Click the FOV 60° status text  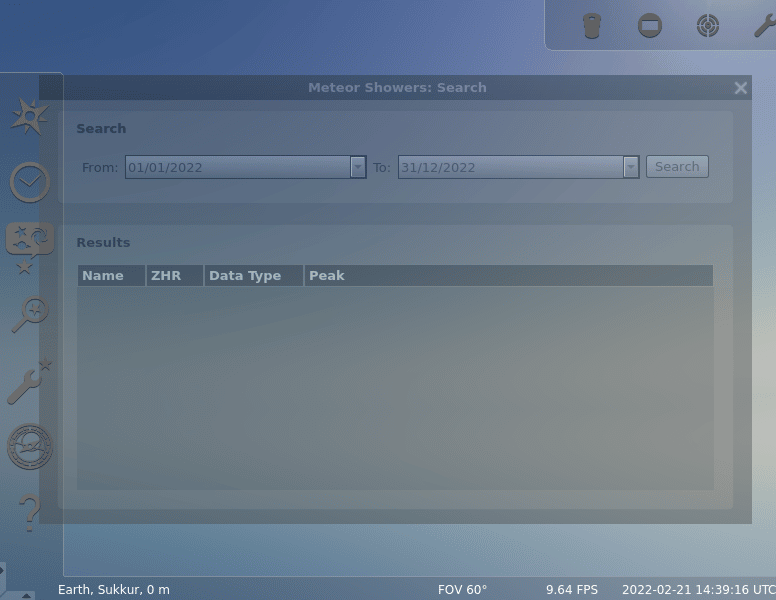(x=462, y=590)
